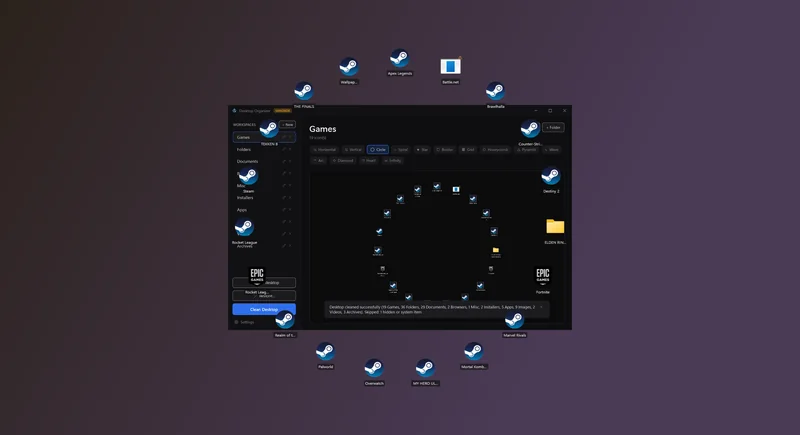Screen dimensions: 800x435
Task: Choose the Horizontal layout option
Action: point(325,149)
